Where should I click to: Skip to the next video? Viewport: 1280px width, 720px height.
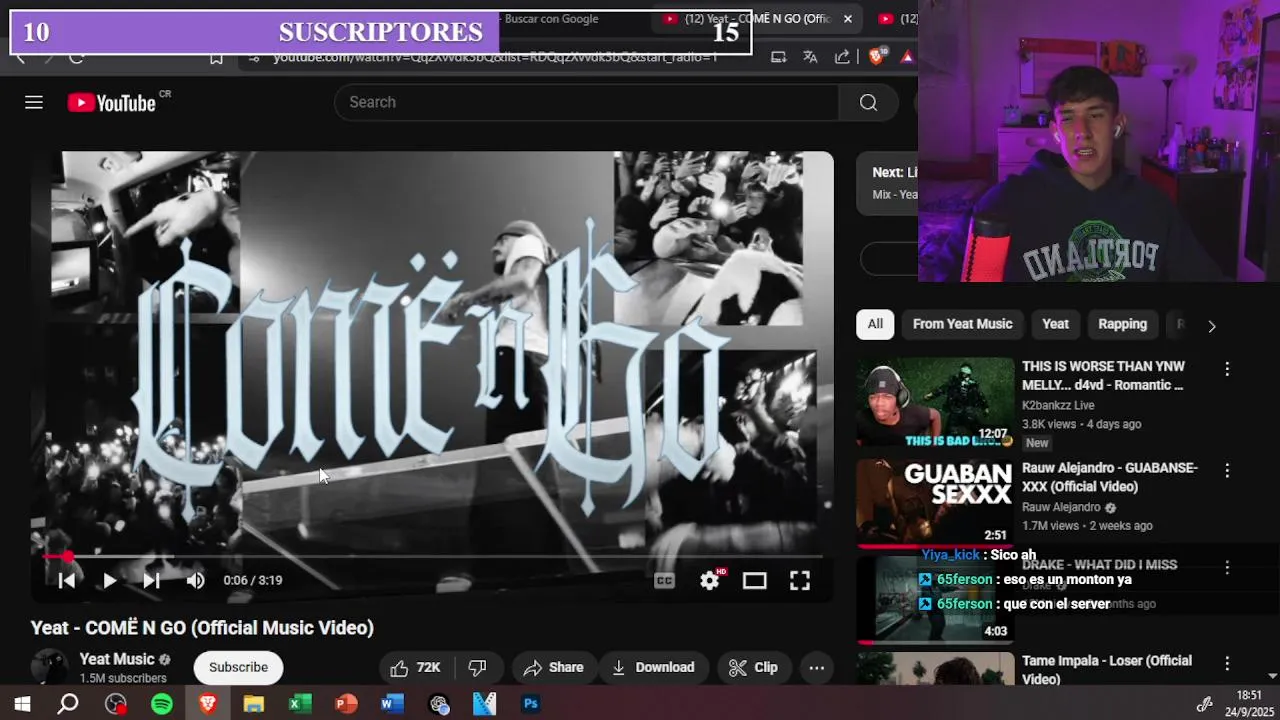coord(151,580)
